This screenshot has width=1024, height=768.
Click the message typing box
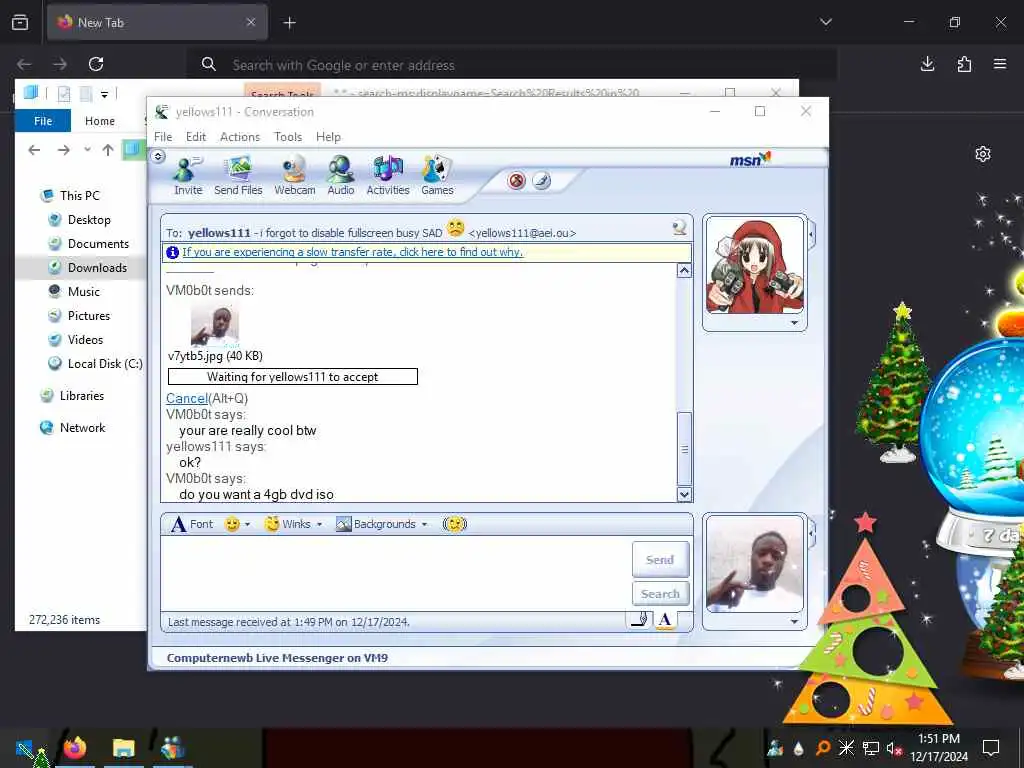396,573
